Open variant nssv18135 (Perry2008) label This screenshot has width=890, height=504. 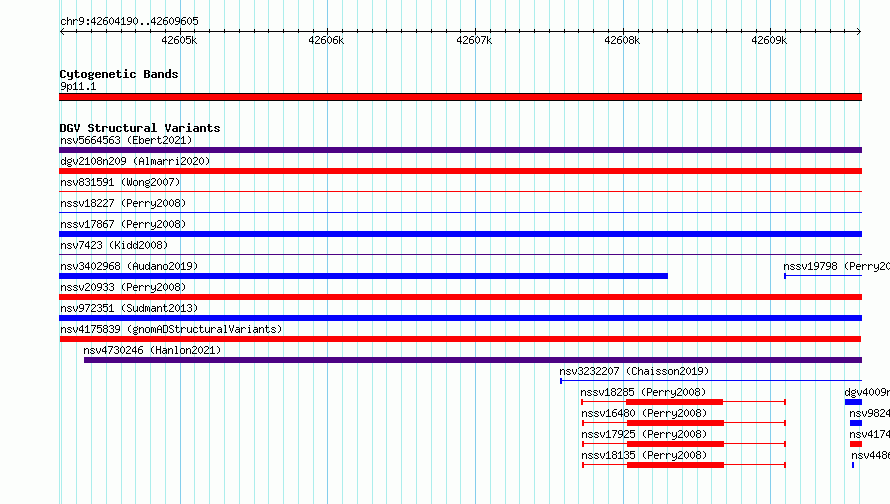click(644, 455)
